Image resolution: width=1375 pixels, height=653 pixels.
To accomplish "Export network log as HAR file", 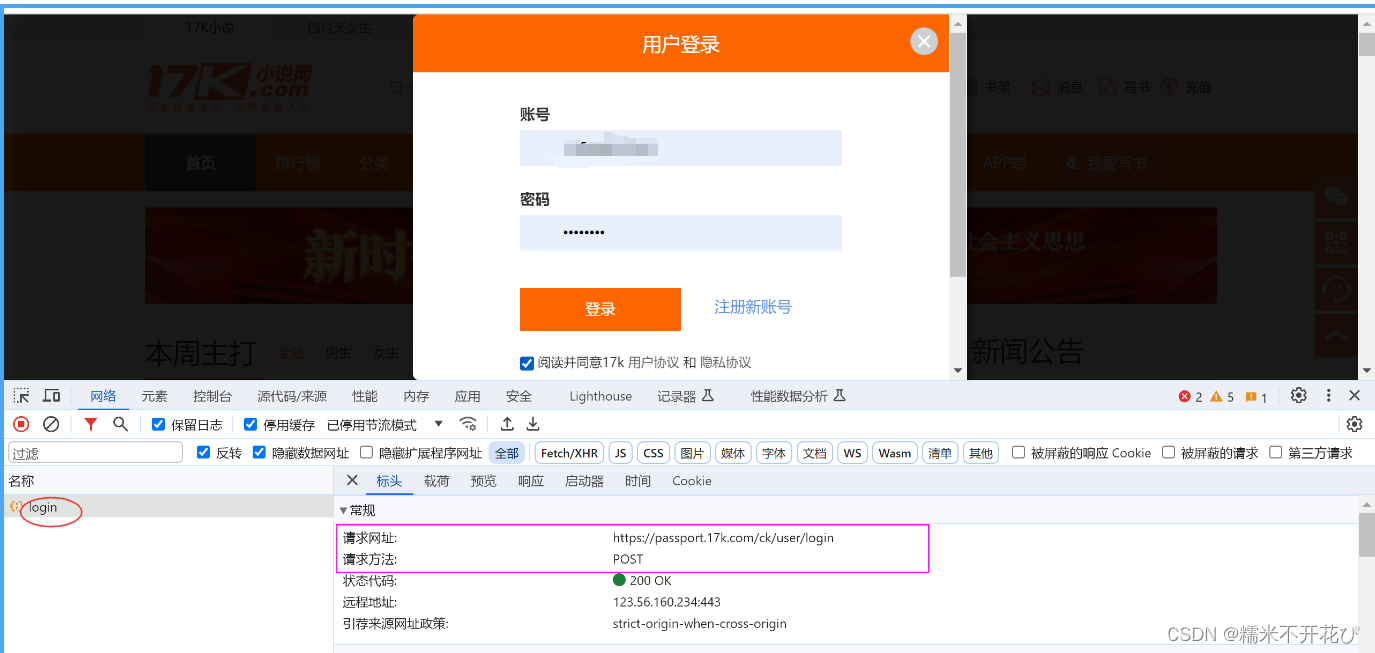I will point(533,424).
